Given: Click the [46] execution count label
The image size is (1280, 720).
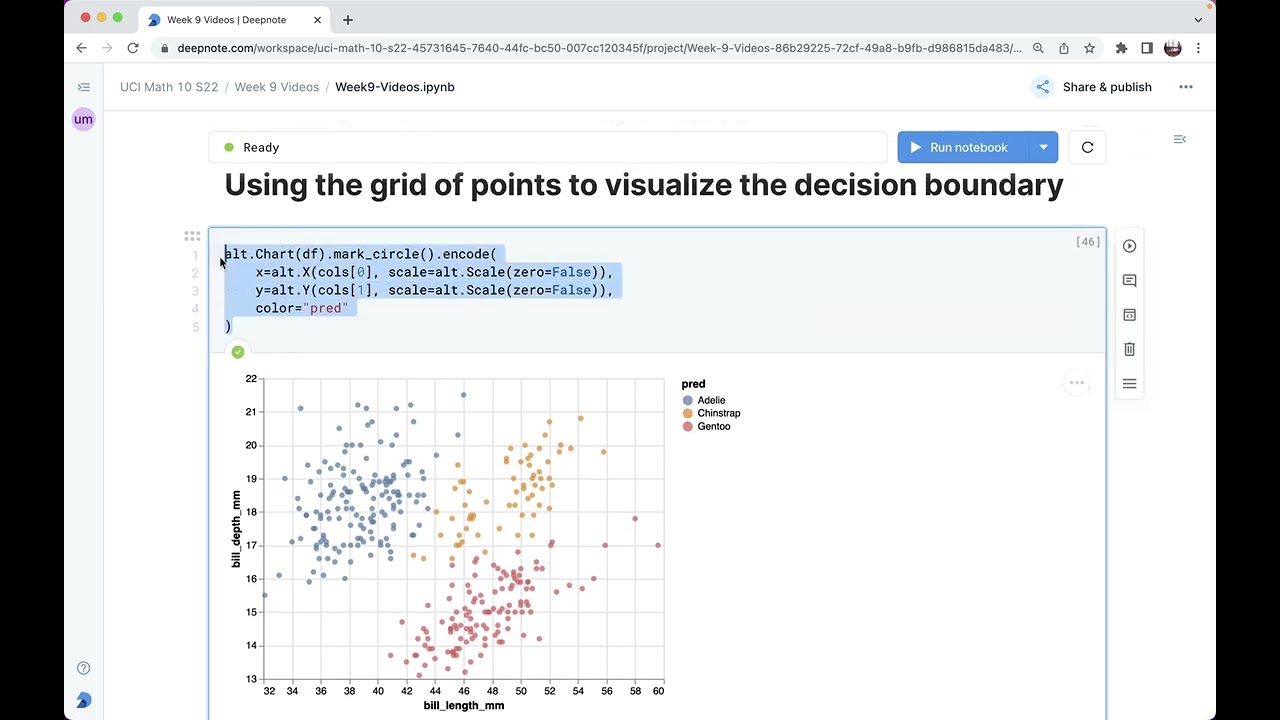Looking at the screenshot, I should coord(1088,242).
